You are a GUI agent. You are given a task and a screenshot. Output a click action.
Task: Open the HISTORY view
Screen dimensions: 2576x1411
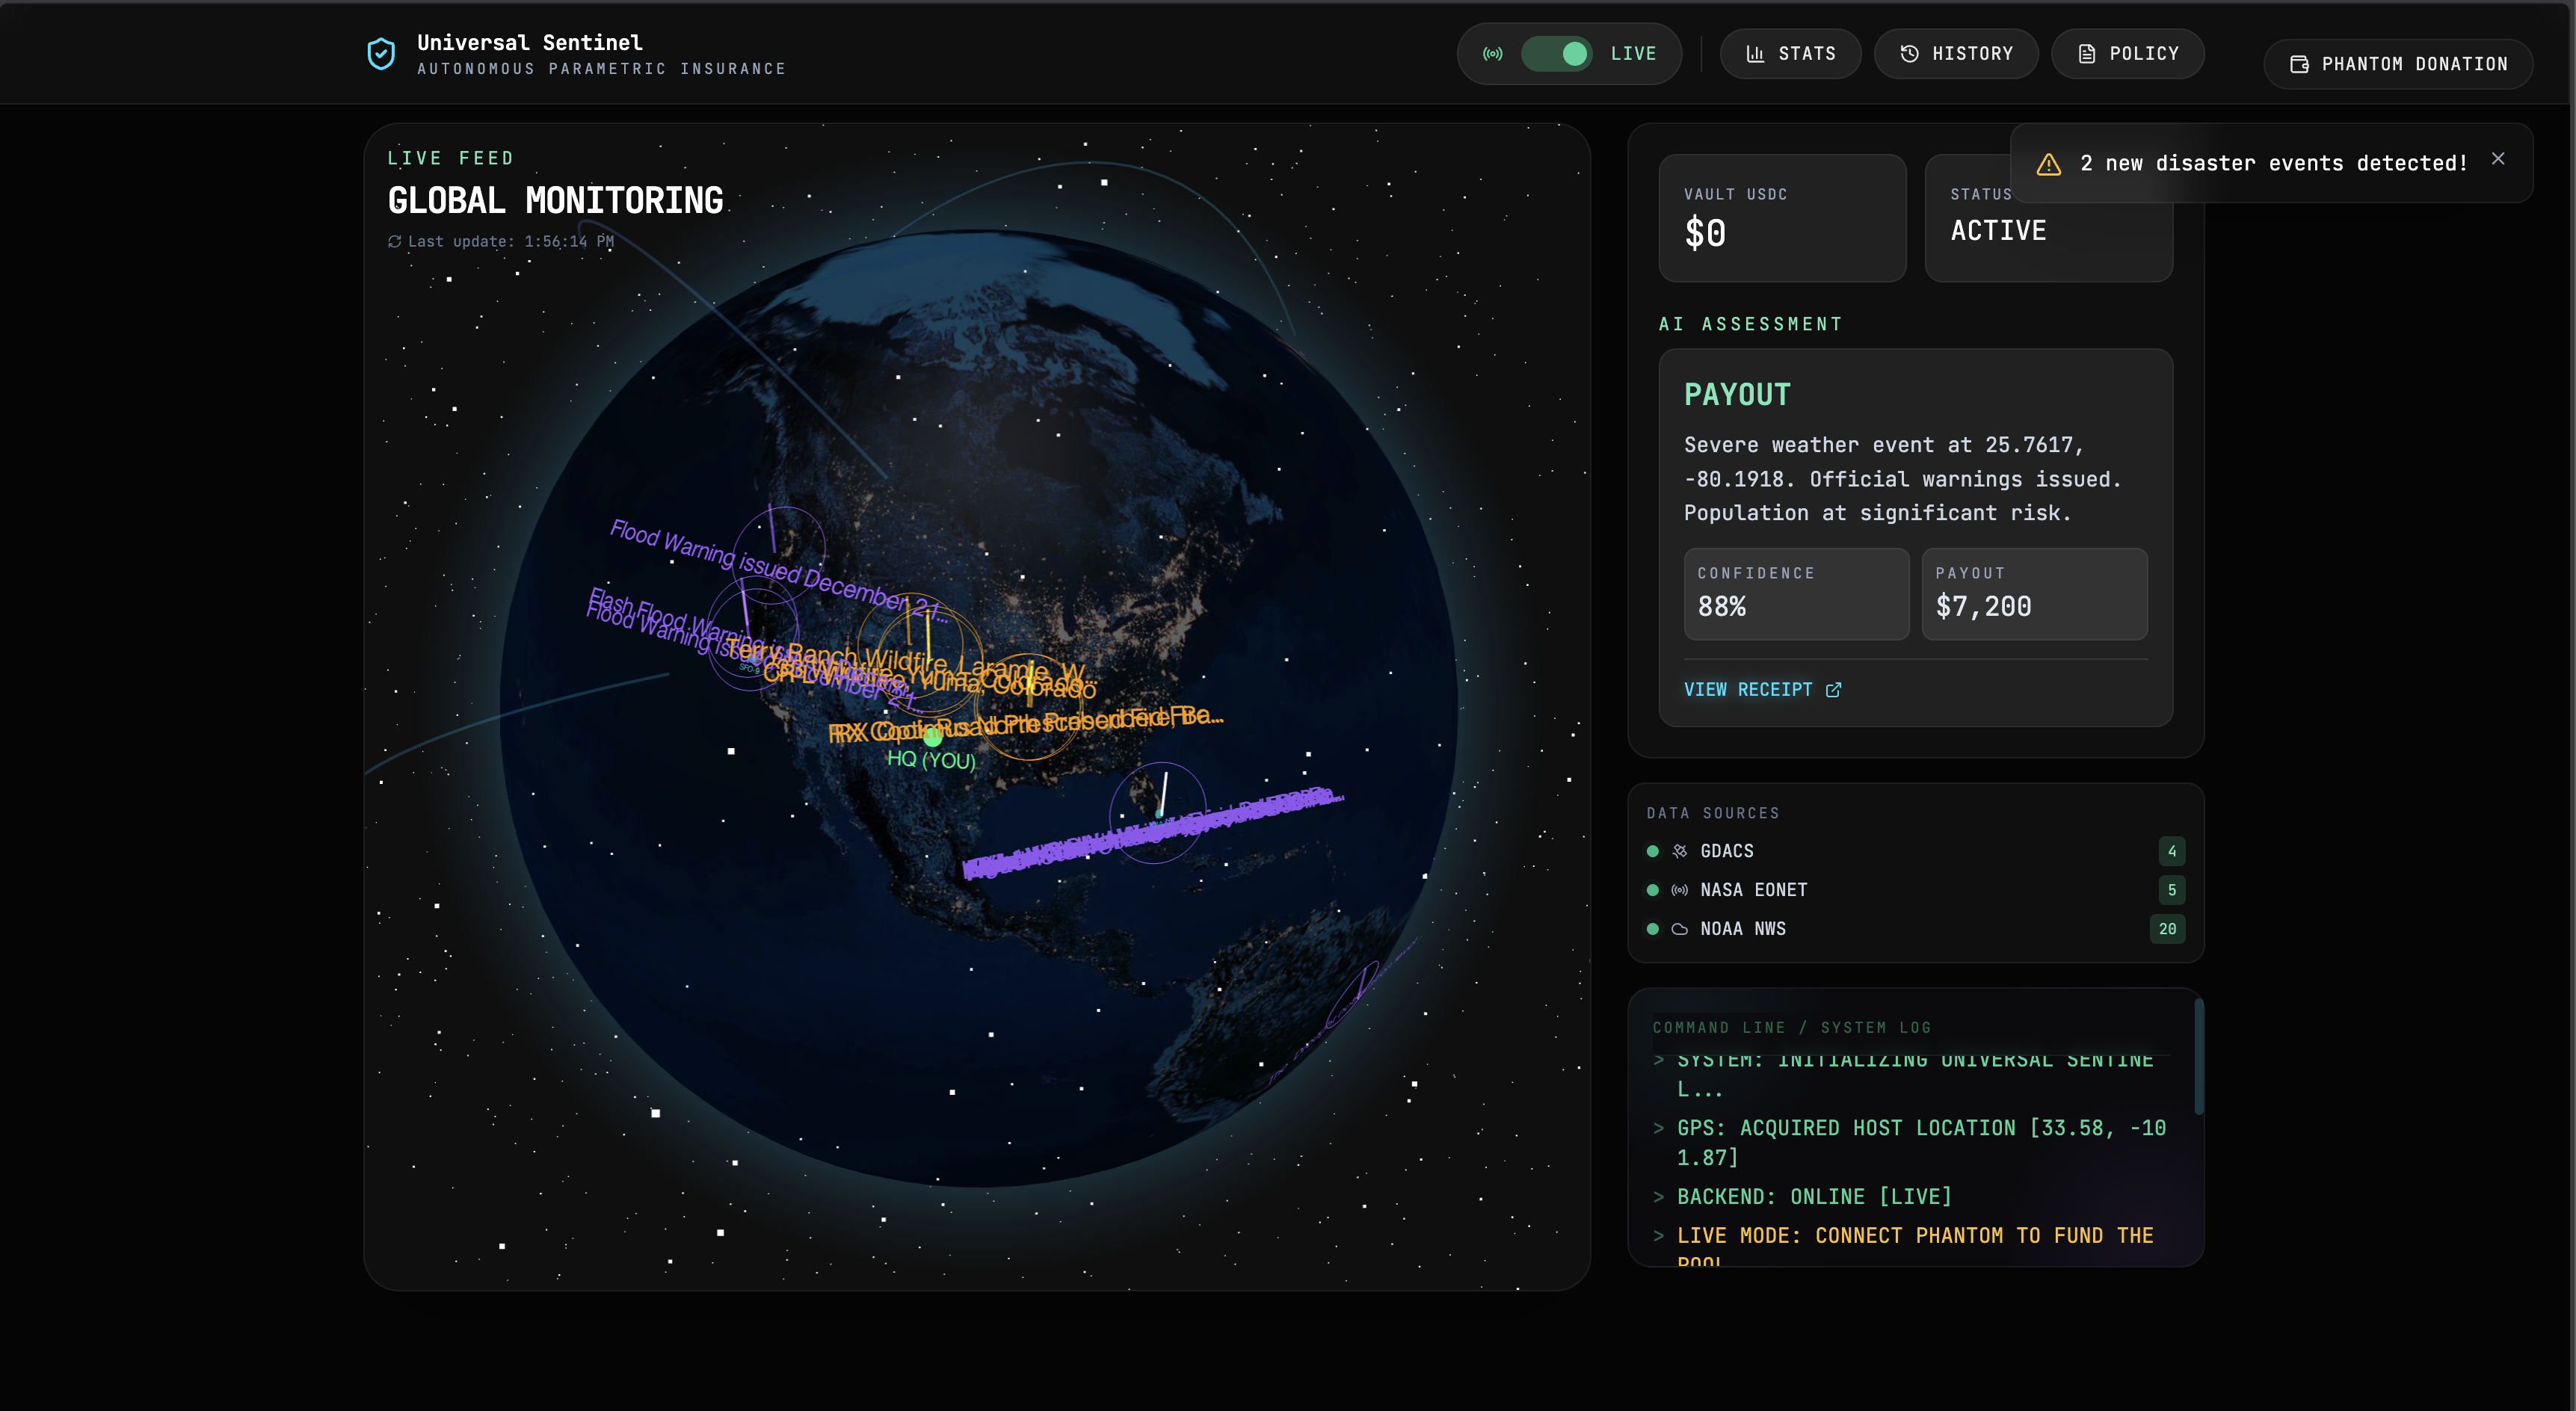pos(1956,54)
